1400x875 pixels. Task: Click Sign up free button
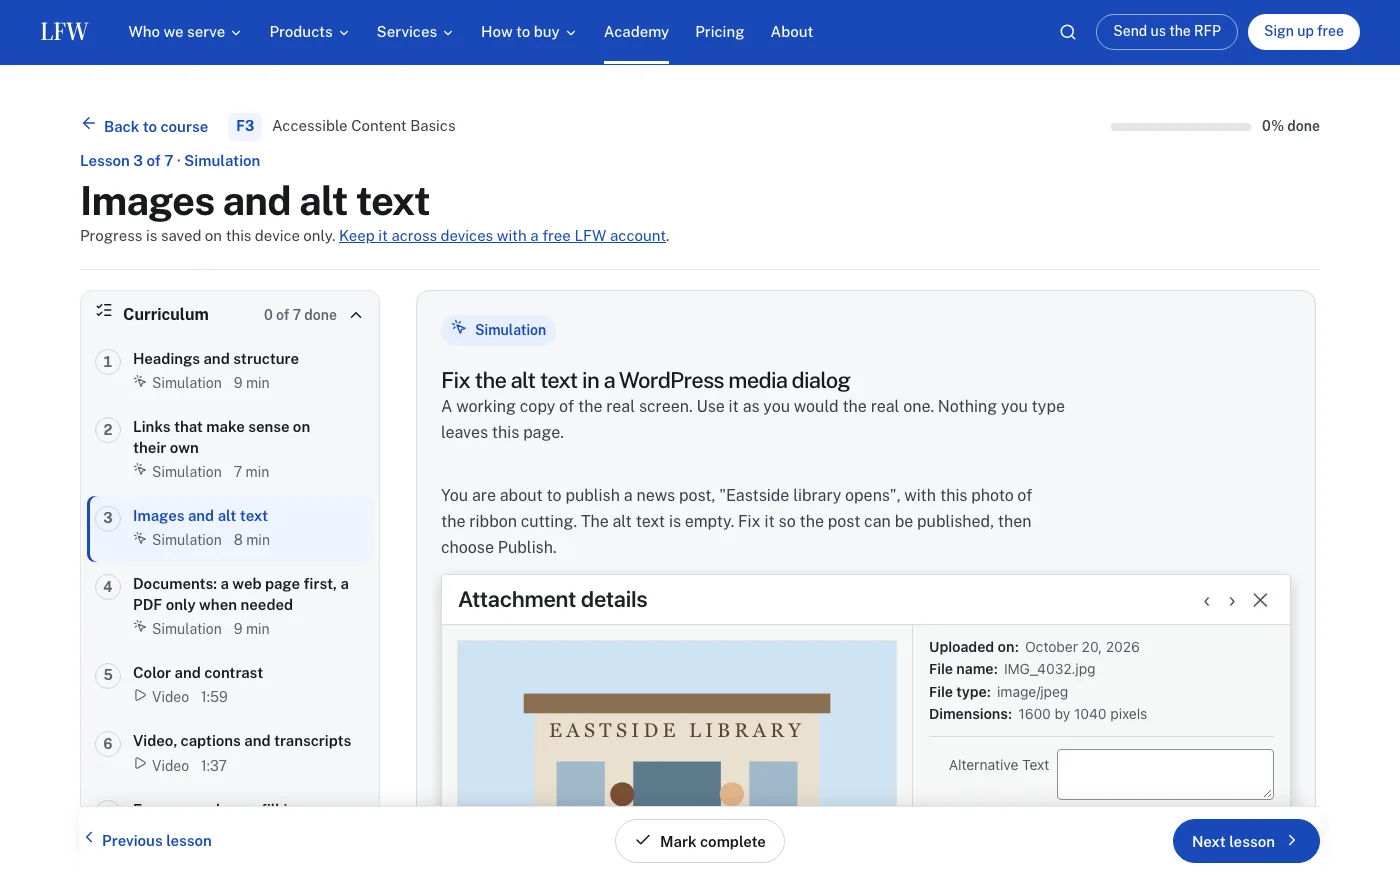(x=1304, y=32)
